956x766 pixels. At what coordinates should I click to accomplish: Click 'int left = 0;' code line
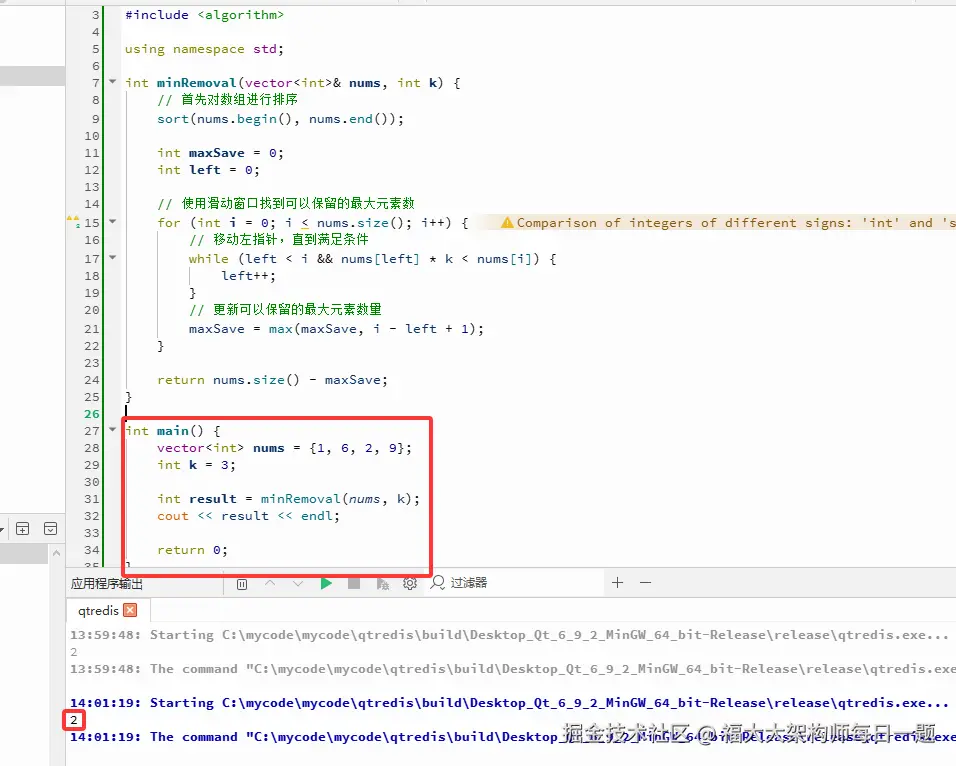click(x=208, y=170)
